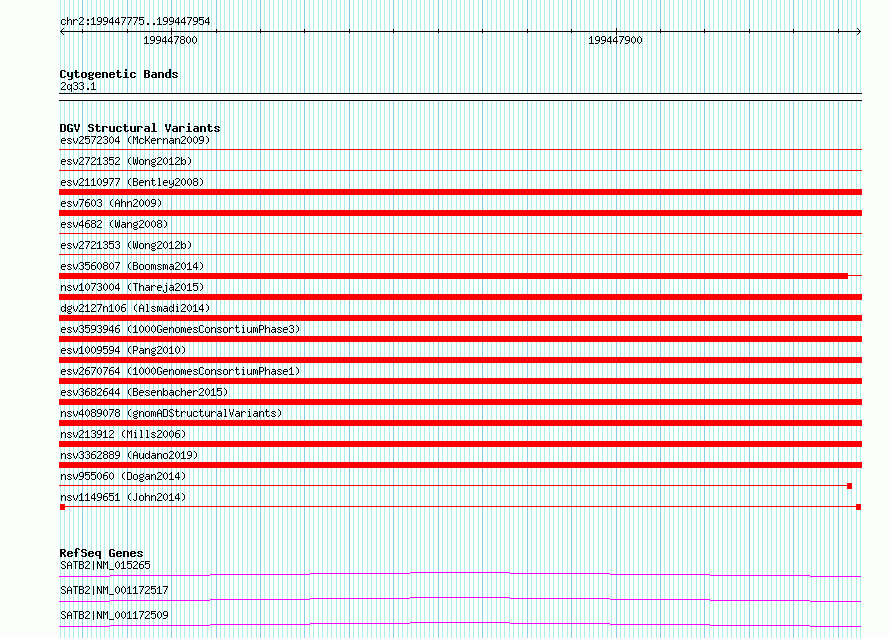
Task: Click the 199447900 ruler coordinate
Action: 615,40
